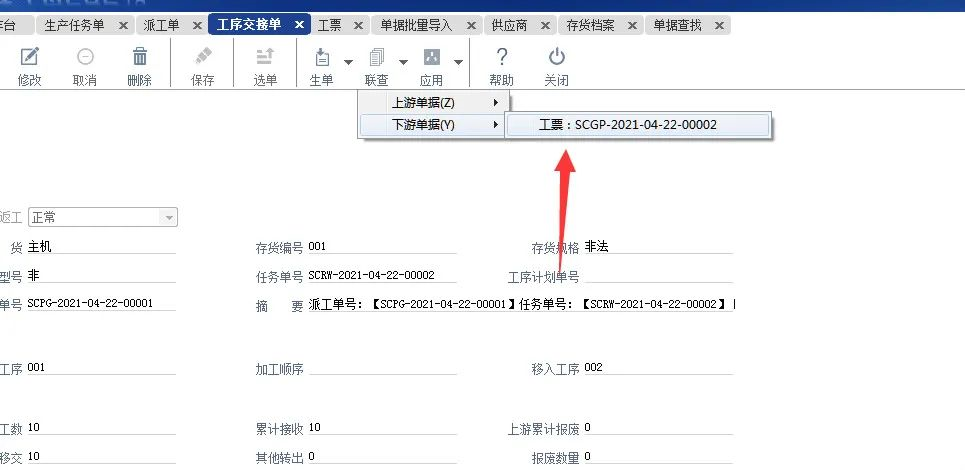Expand the 应用 dropdown arrow
This screenshot has width=965, height=470.
click(x=458, y=62)
